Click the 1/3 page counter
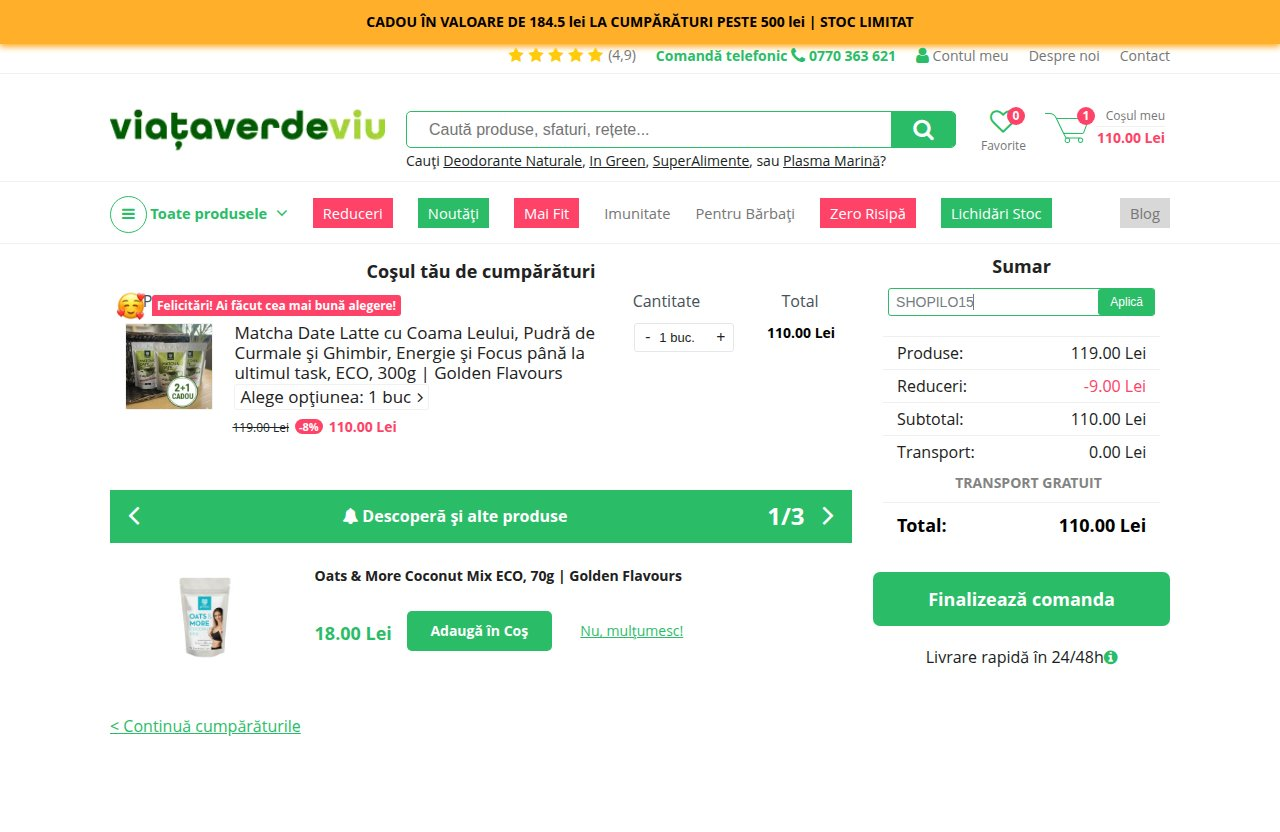 tap(785, 516)
